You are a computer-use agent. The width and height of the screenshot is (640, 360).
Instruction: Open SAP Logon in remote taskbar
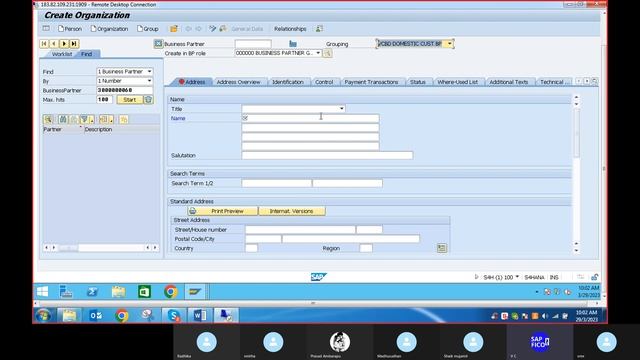195,292
